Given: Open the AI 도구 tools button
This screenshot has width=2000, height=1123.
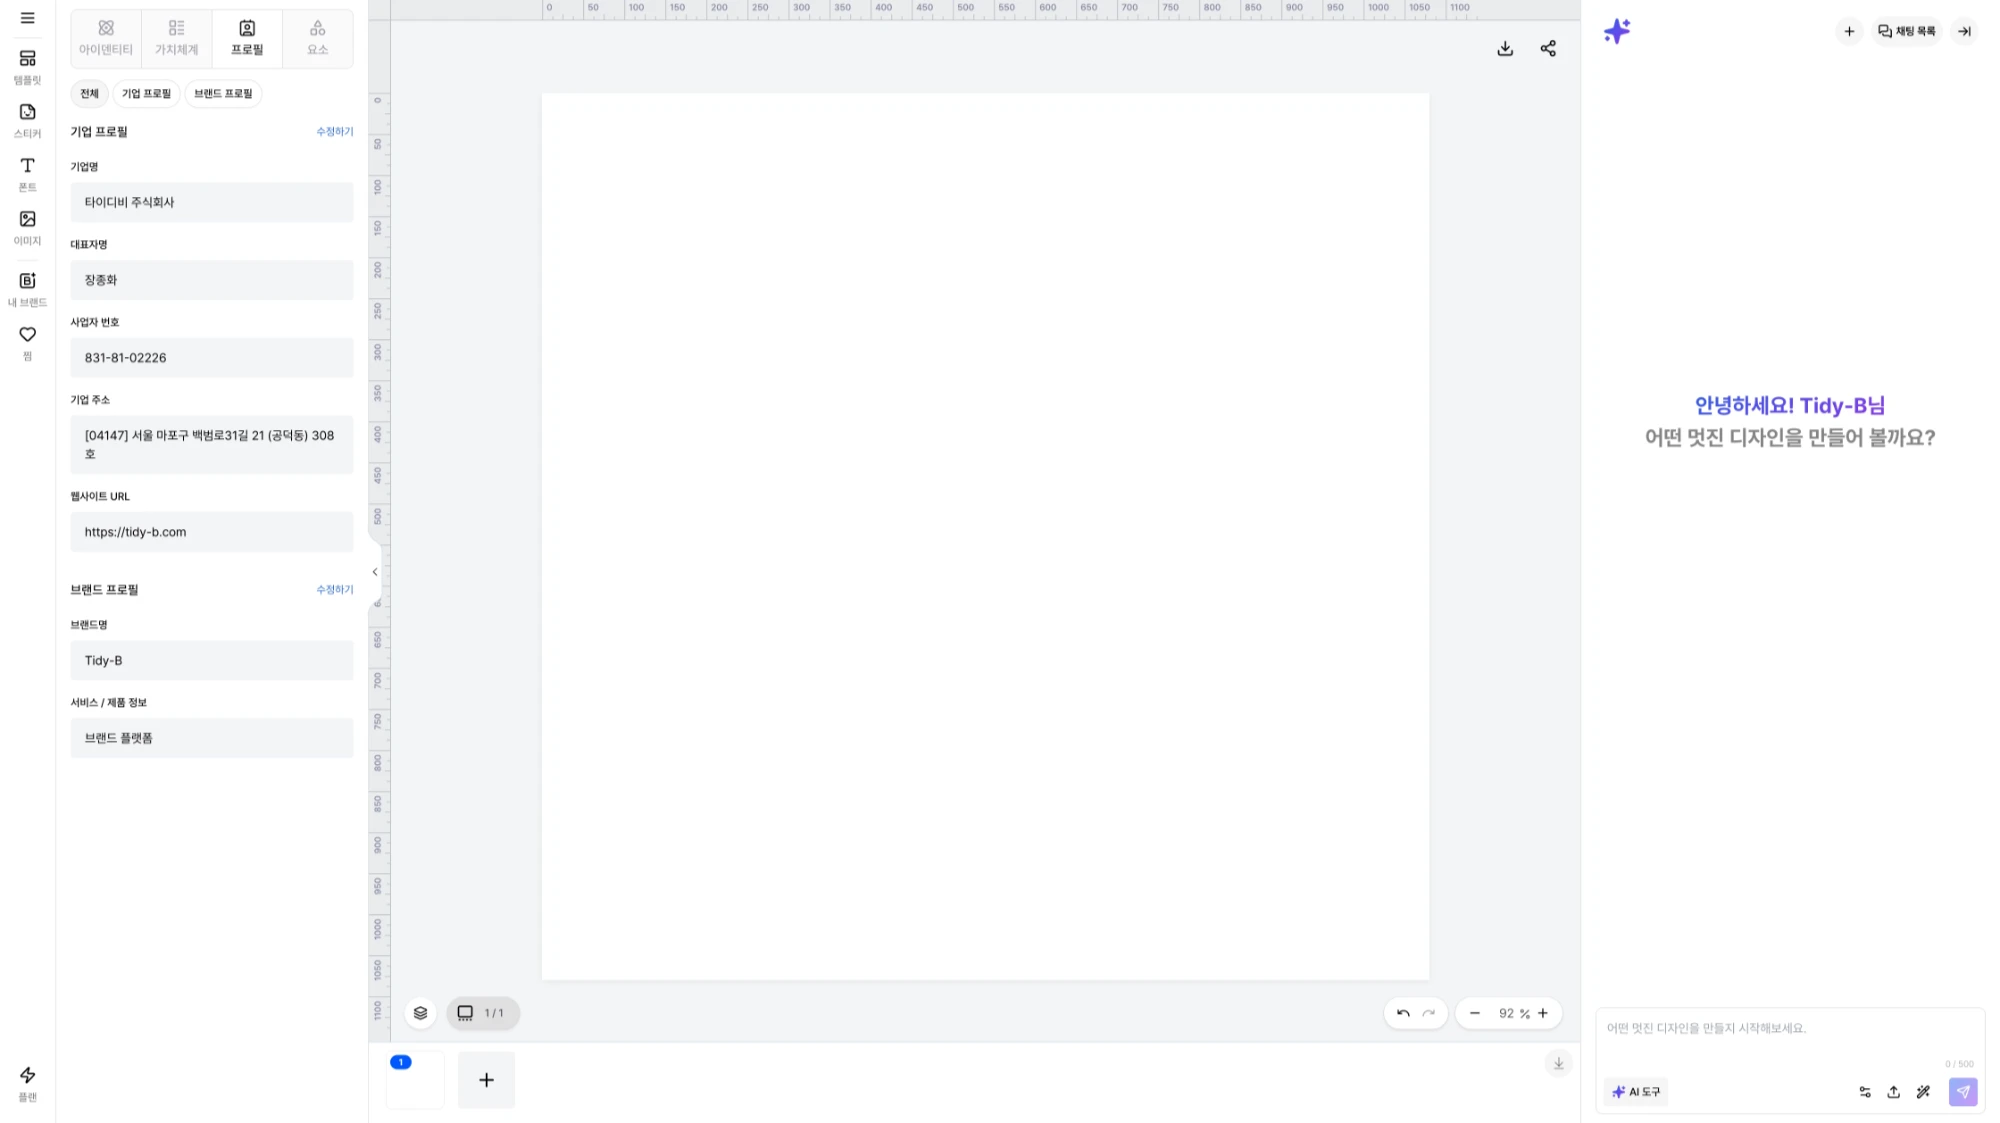Looking at the screenshot, I should (1636, 1092).
